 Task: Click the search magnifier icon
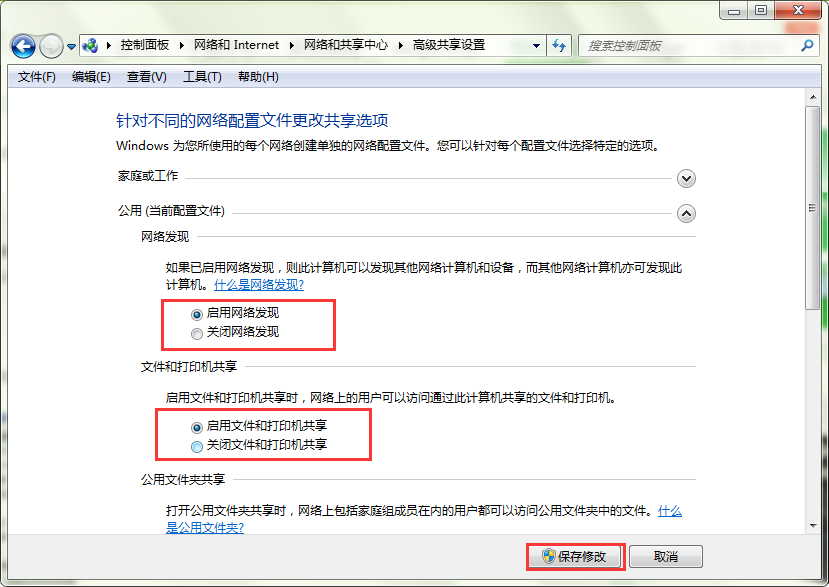click(808, 46)
